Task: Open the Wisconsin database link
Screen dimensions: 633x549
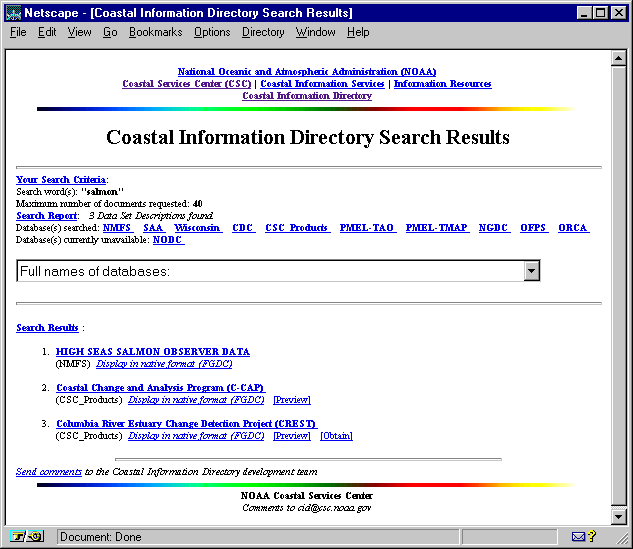Action: pyautogui.click(x=197, y=228)
